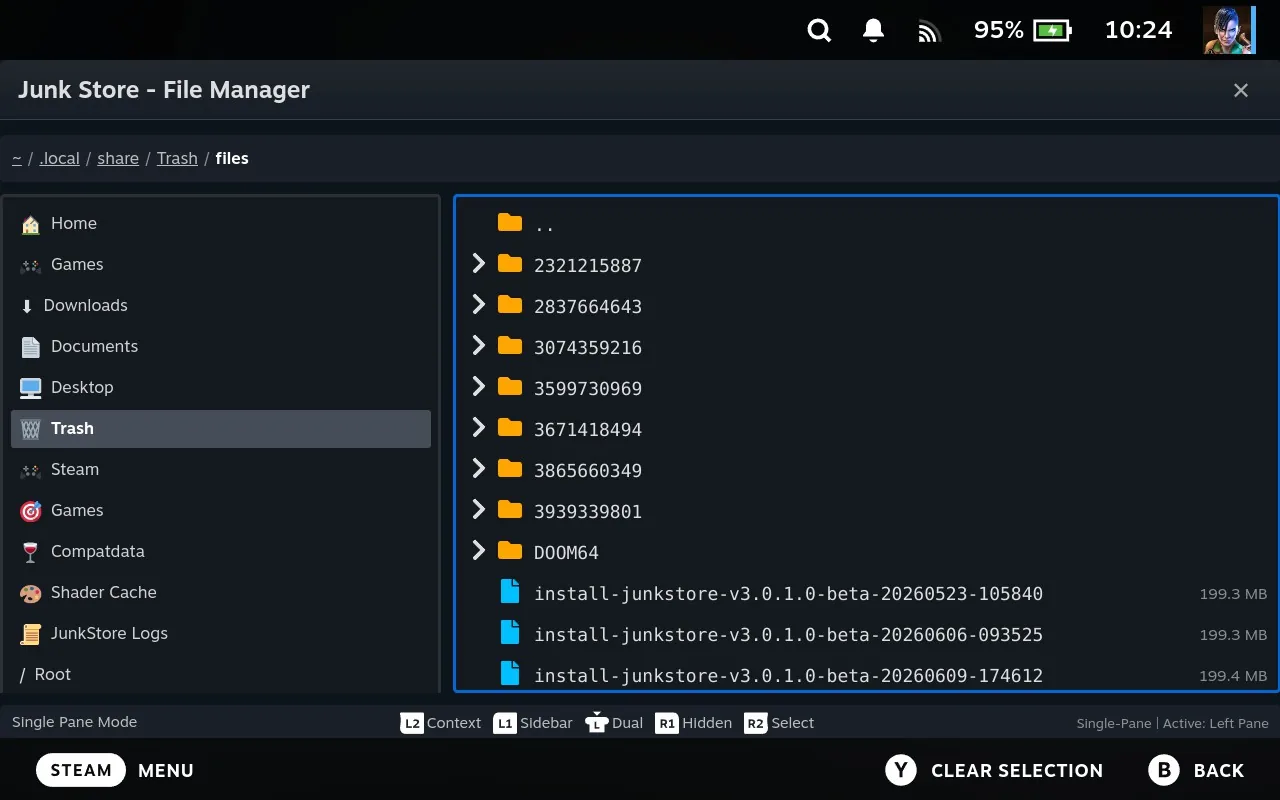Viewport: 1280px width, 800px height.
Task: Click folder icon of 2321215887
Action: click(510, 264)
